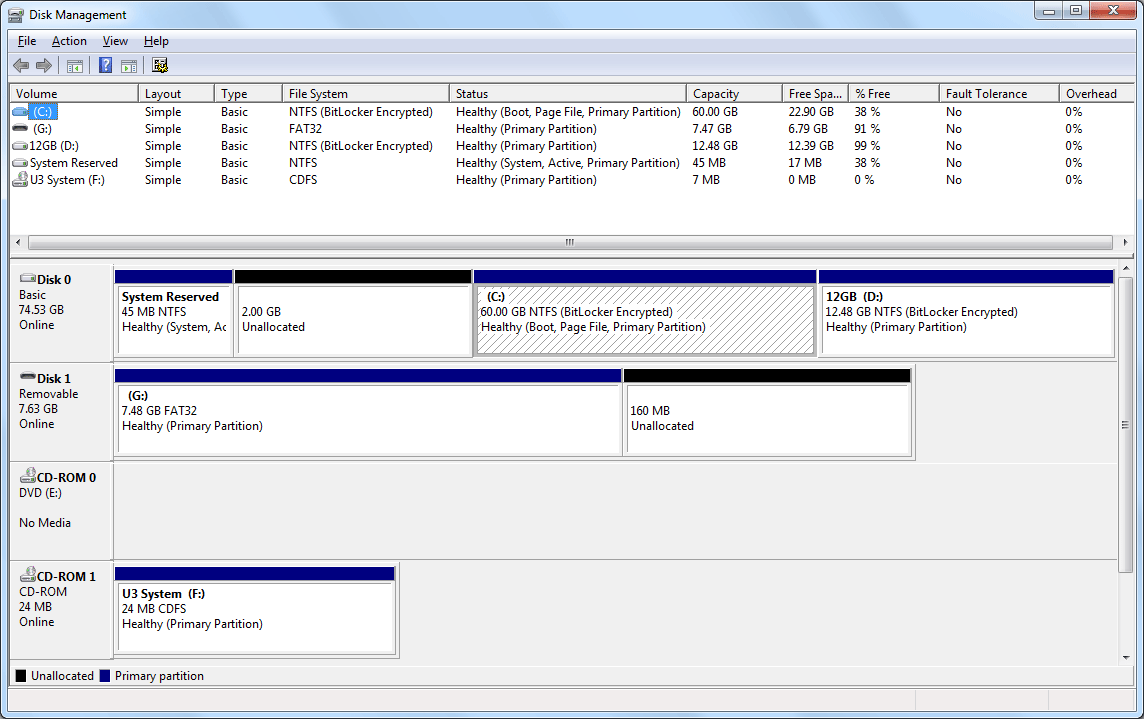Select the (C:) volume drive icon
Screen dimensions: 1144x719
(20, 112)
